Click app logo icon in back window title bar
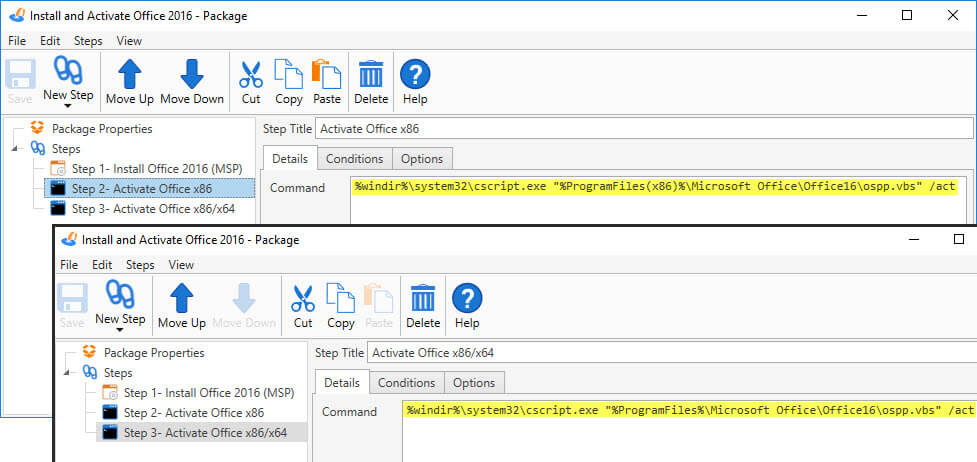The image size is (977, 462). coord(17,16)
